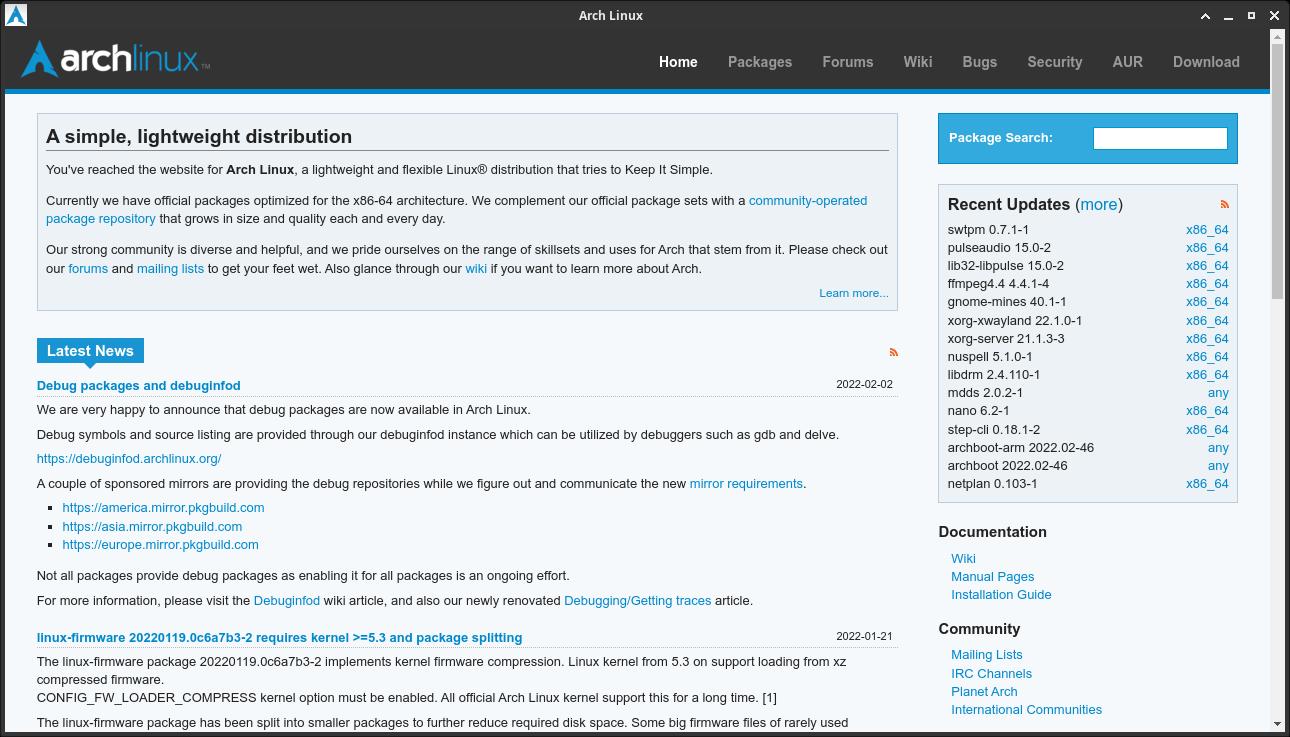Click the (more) link in Recent Updates
Image resolution: width=1290 pixels, height=737 pixels.
(1099, 204)
